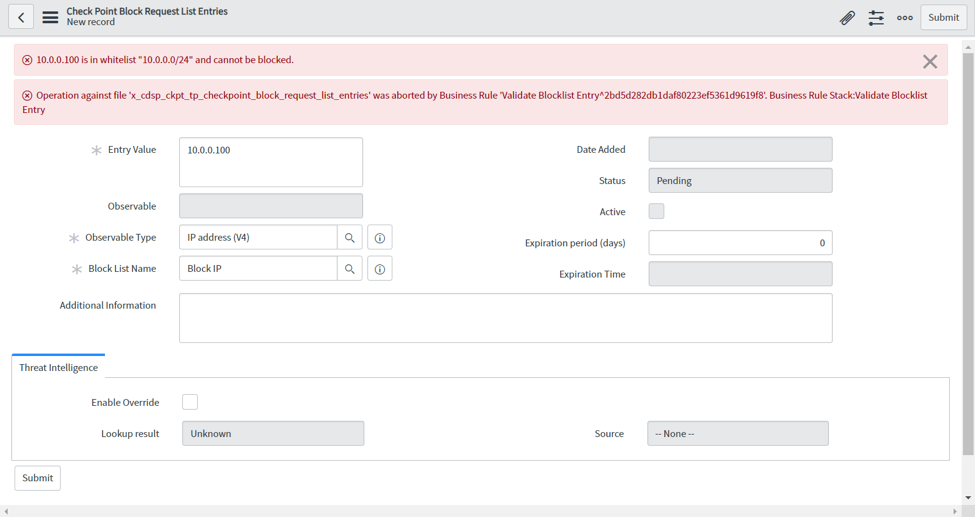975x517 pixels.
Task: Enable the Enable Override checkbox
Action: point(190,402)
